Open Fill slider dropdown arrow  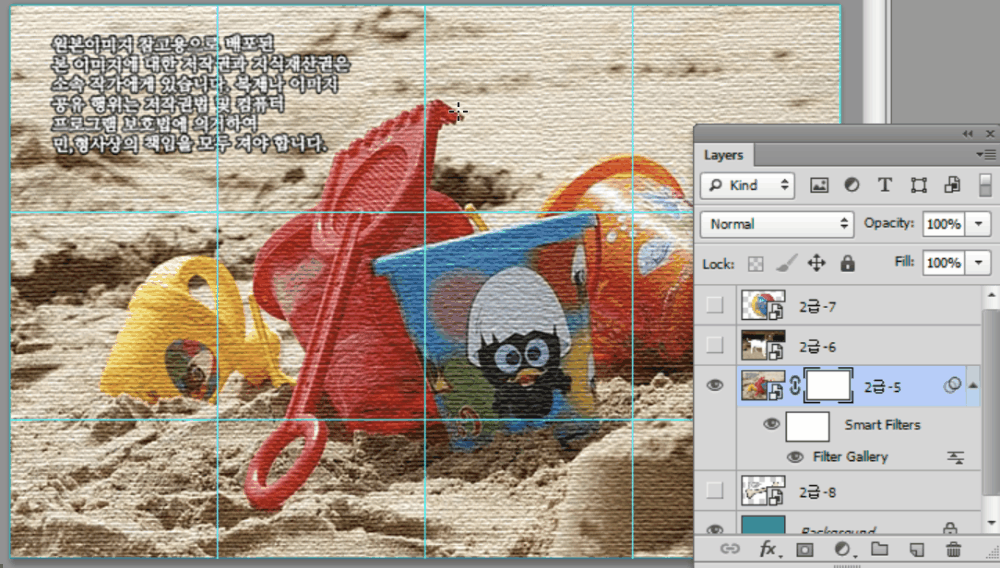[978, 263]
